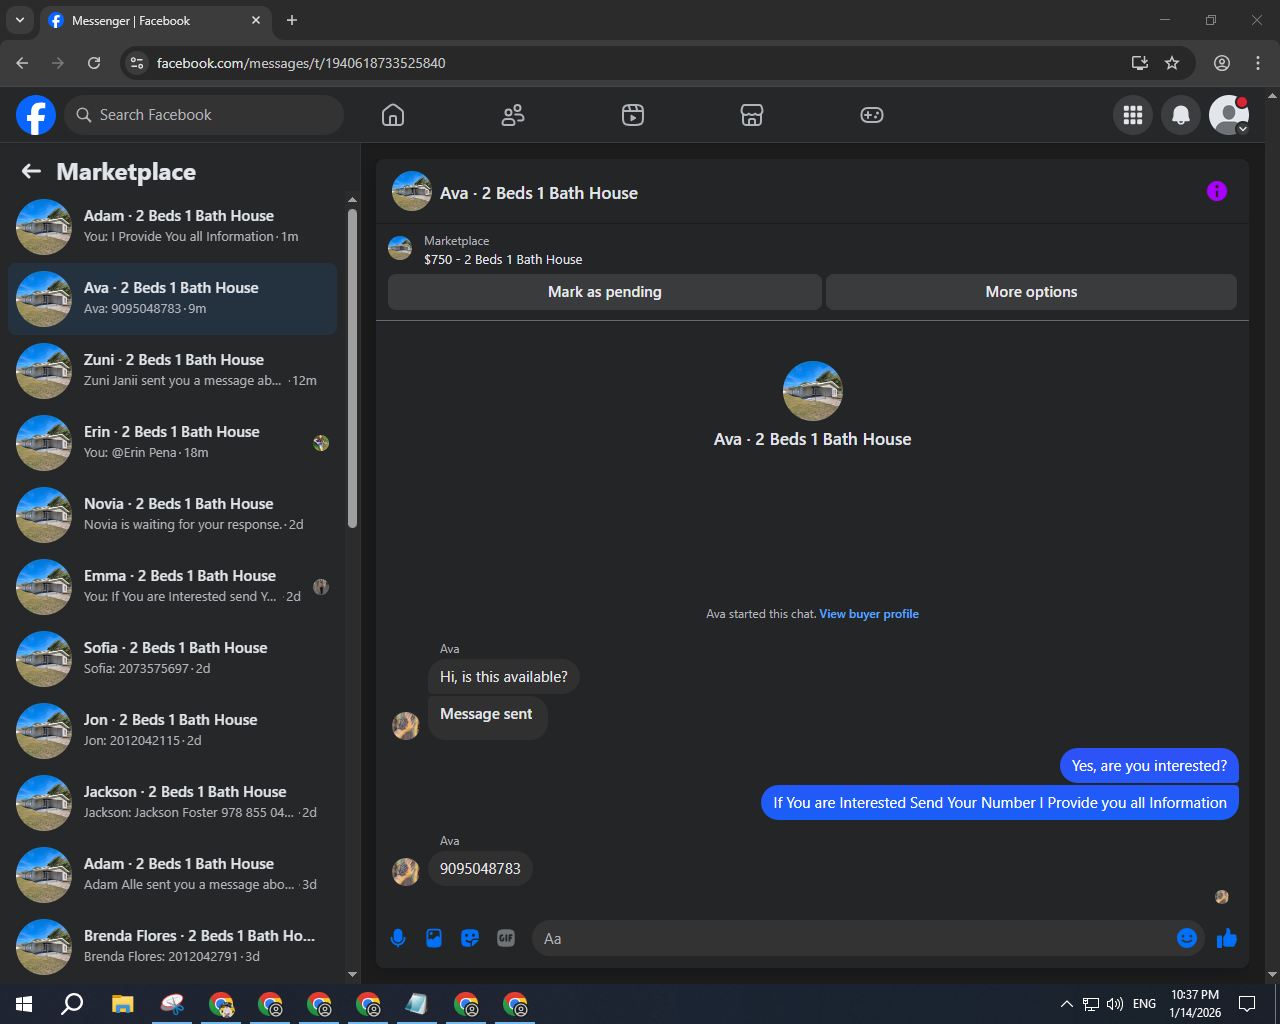Open the notifications bell
This screenshot has height=1024, width=1280.
[x=1181, y=115]
